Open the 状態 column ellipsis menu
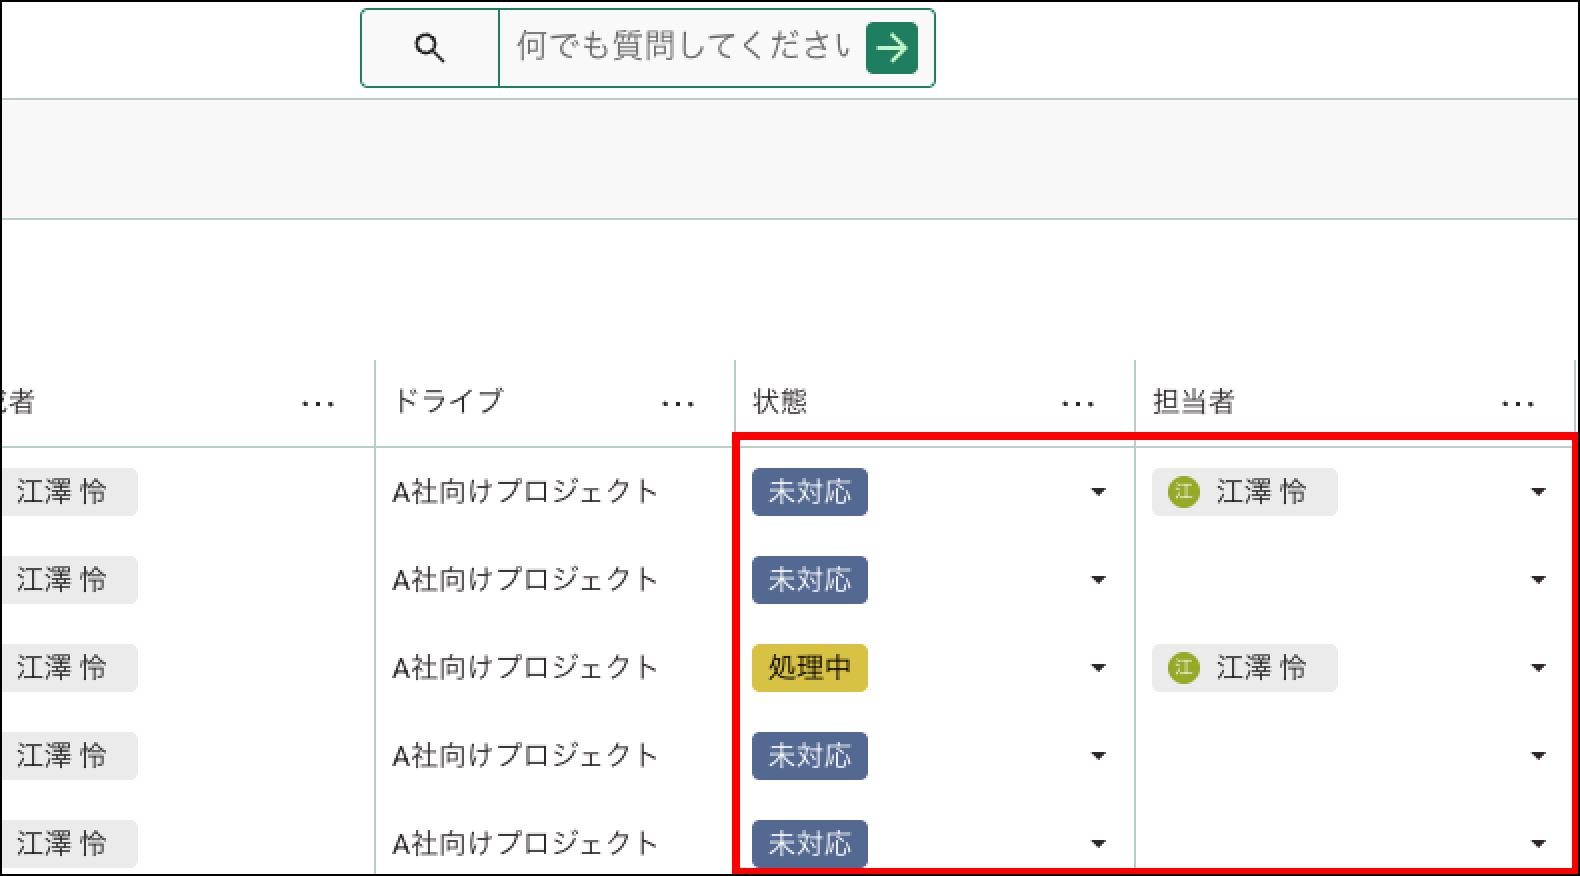The height and width of the screenshot is (876, 1580). pyautogui.click(x=1077, y=404)
